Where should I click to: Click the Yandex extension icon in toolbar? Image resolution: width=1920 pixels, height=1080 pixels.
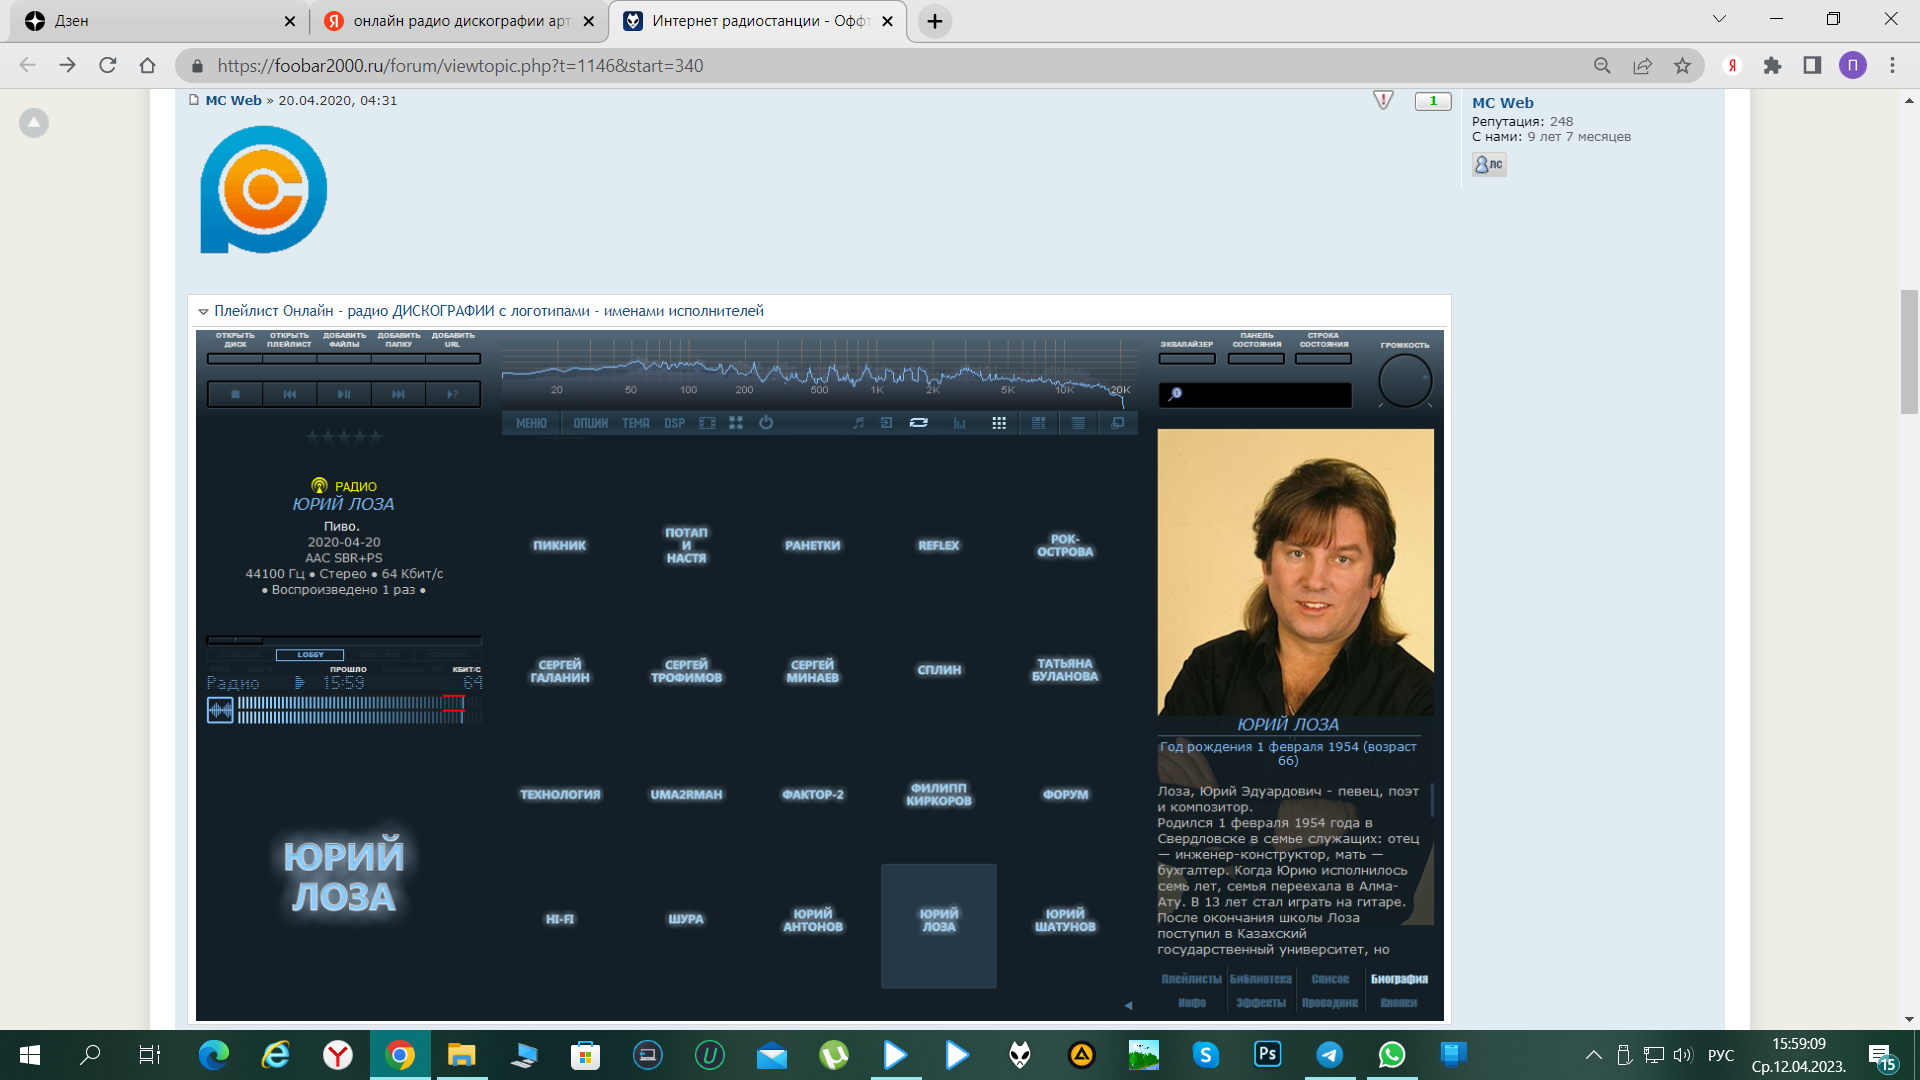tap(1732, 66)
